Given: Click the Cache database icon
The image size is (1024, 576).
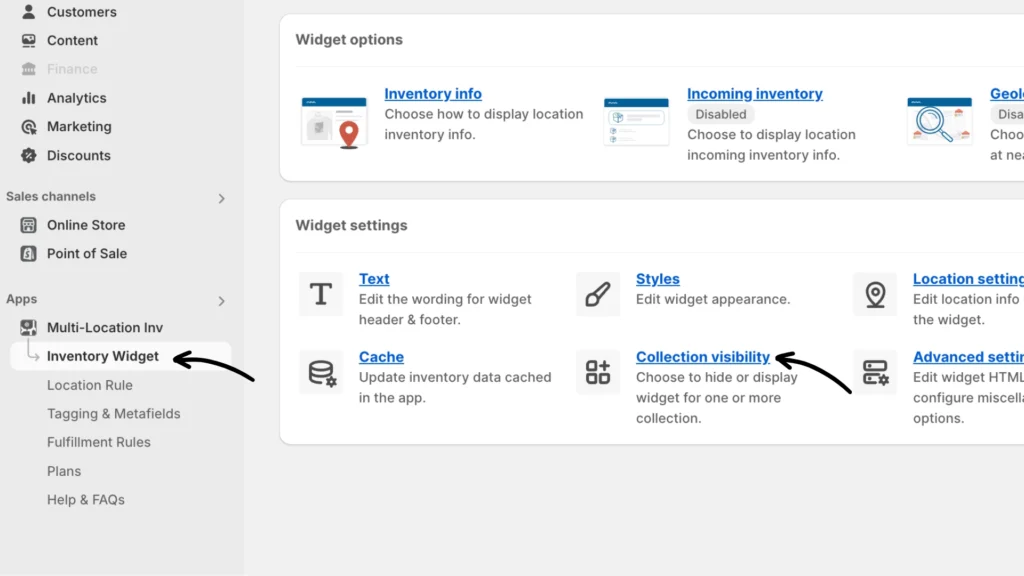Looking at the screenshot, I should coord(321,372).
